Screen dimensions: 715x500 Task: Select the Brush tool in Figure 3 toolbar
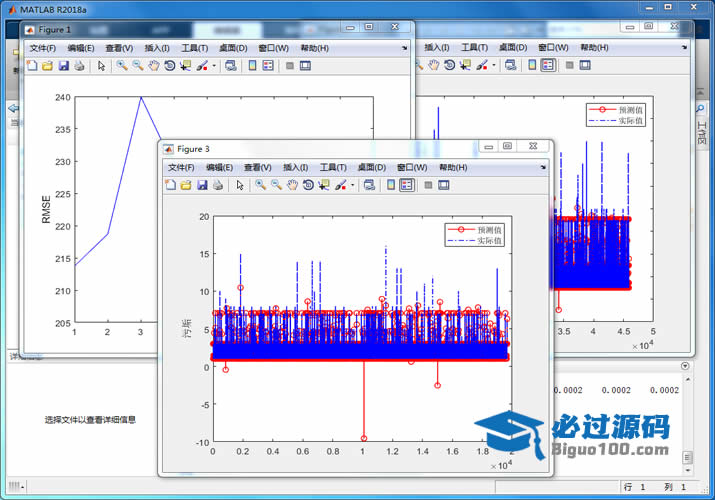click(x=341, y=185)
